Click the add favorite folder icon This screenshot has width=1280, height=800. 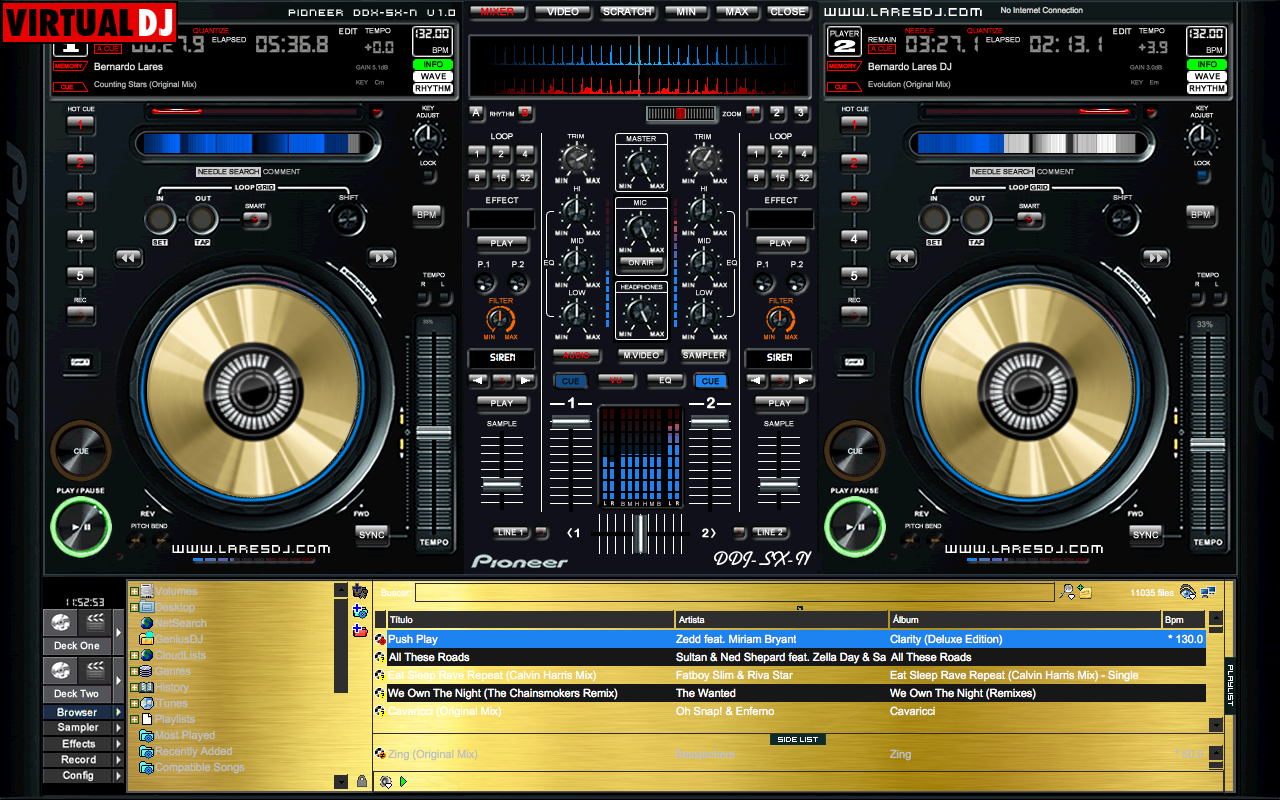click(360, 592)
